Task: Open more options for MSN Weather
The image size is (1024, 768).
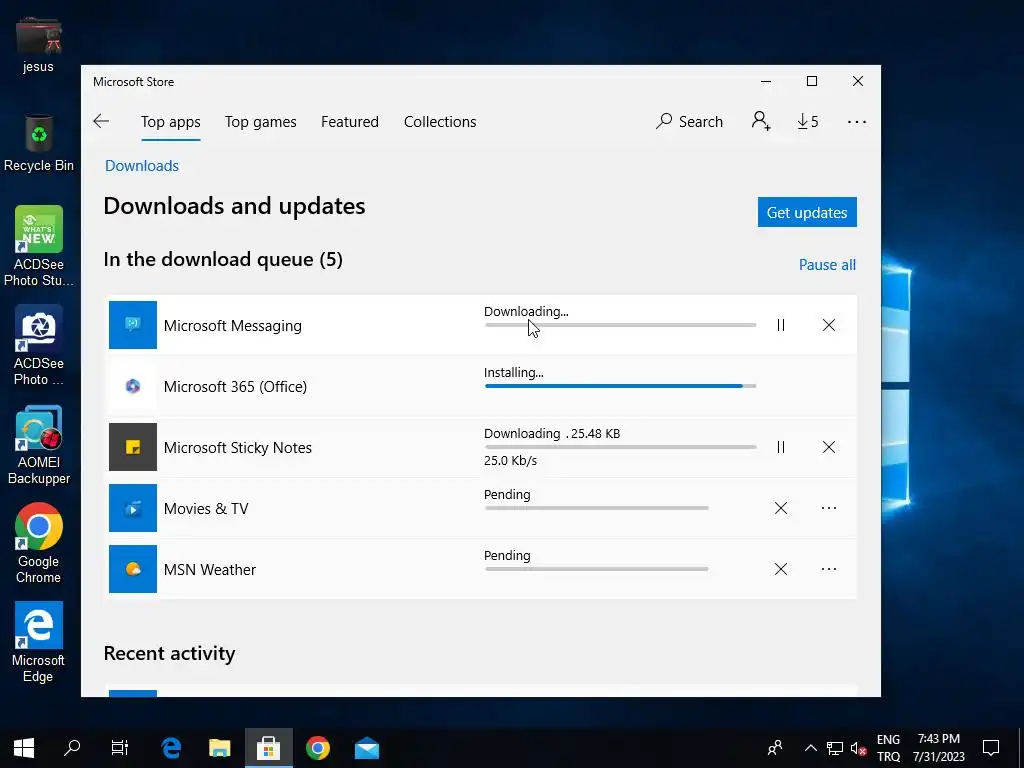Action: point(829,569)
